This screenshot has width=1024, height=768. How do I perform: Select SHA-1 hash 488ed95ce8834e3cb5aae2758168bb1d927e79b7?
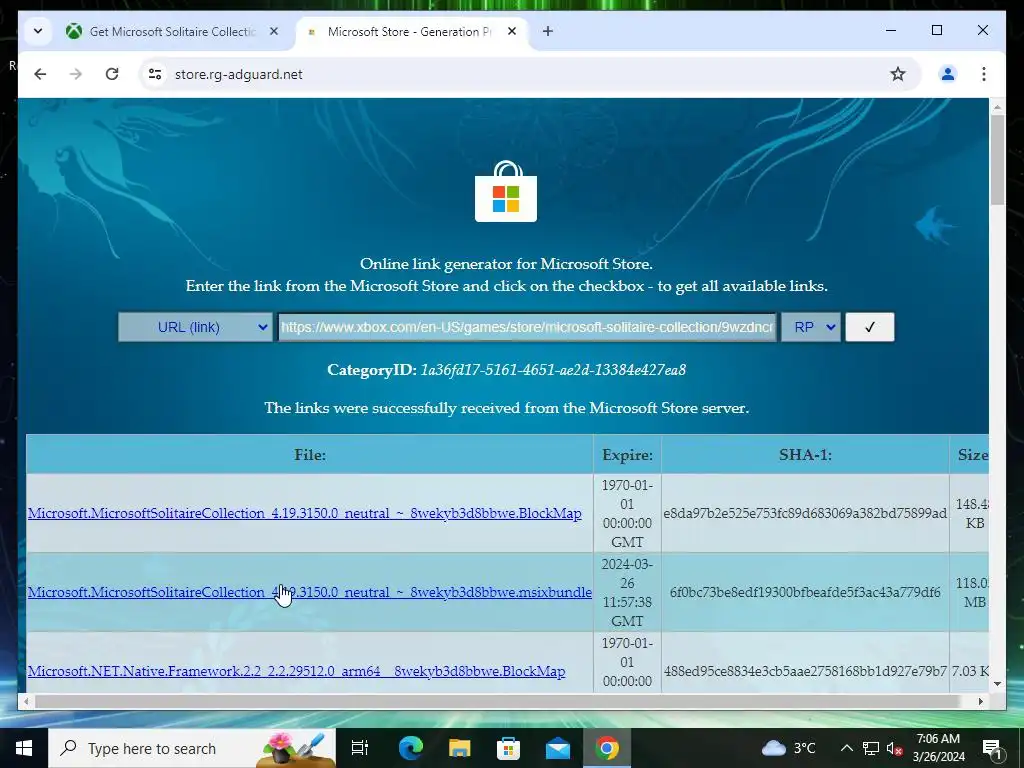805,671
